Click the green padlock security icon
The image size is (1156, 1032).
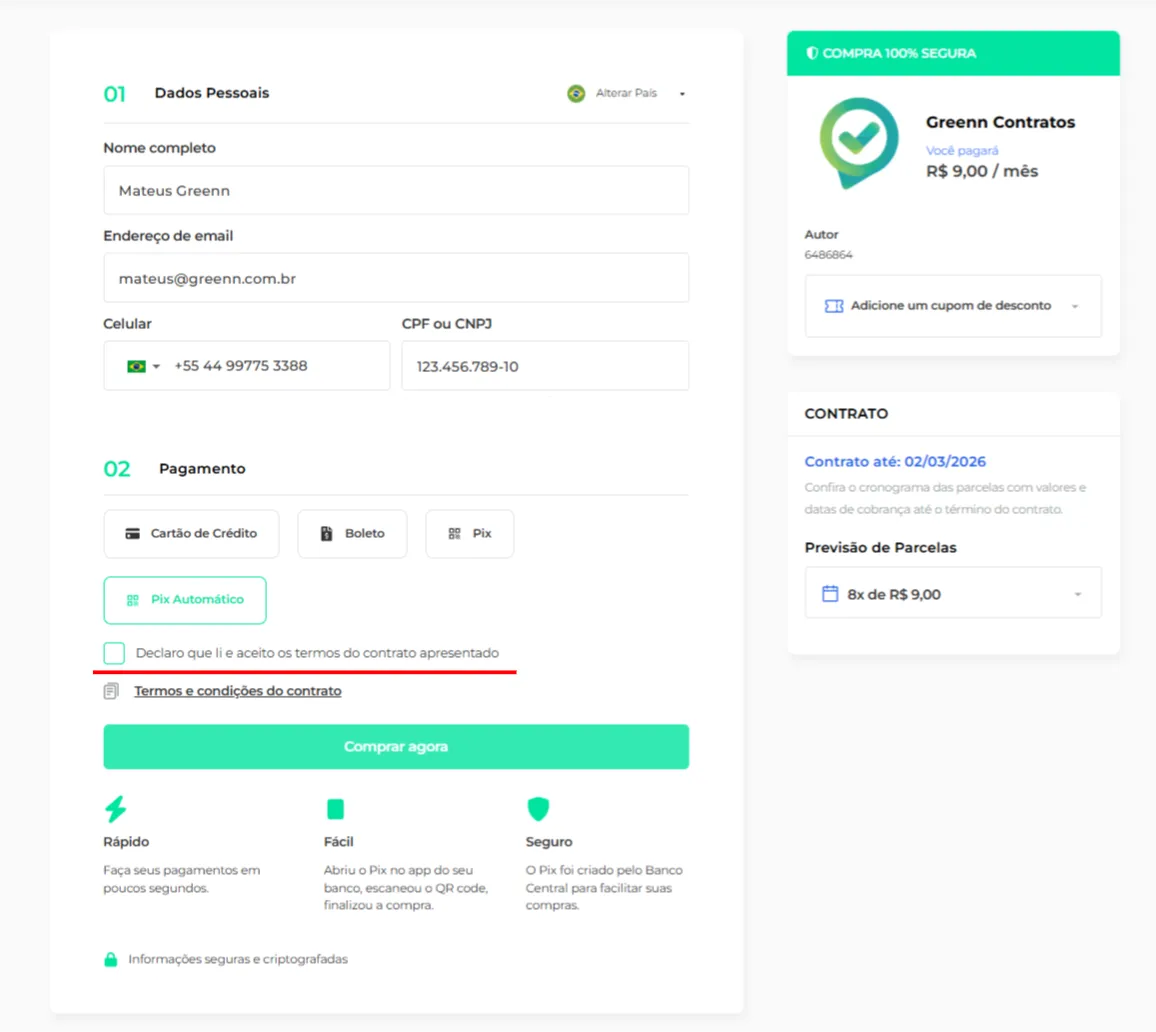[x=111, y=959]
